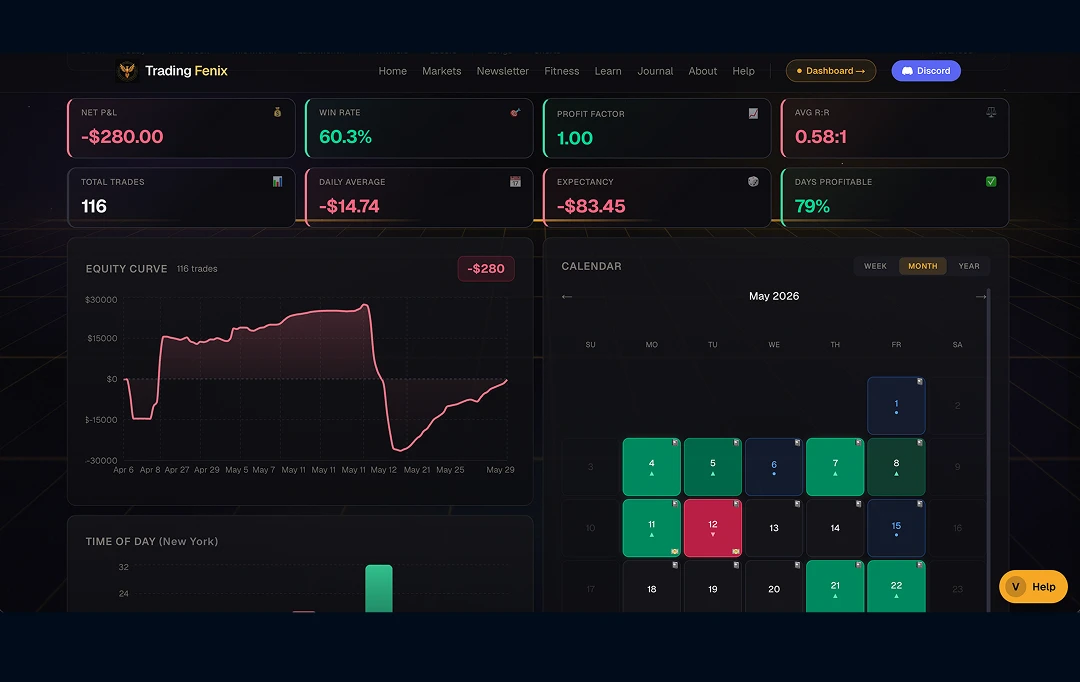This screenshot has width=1080, height=682.
Task: Click the Dashboard button
Action: click(831, 71)
